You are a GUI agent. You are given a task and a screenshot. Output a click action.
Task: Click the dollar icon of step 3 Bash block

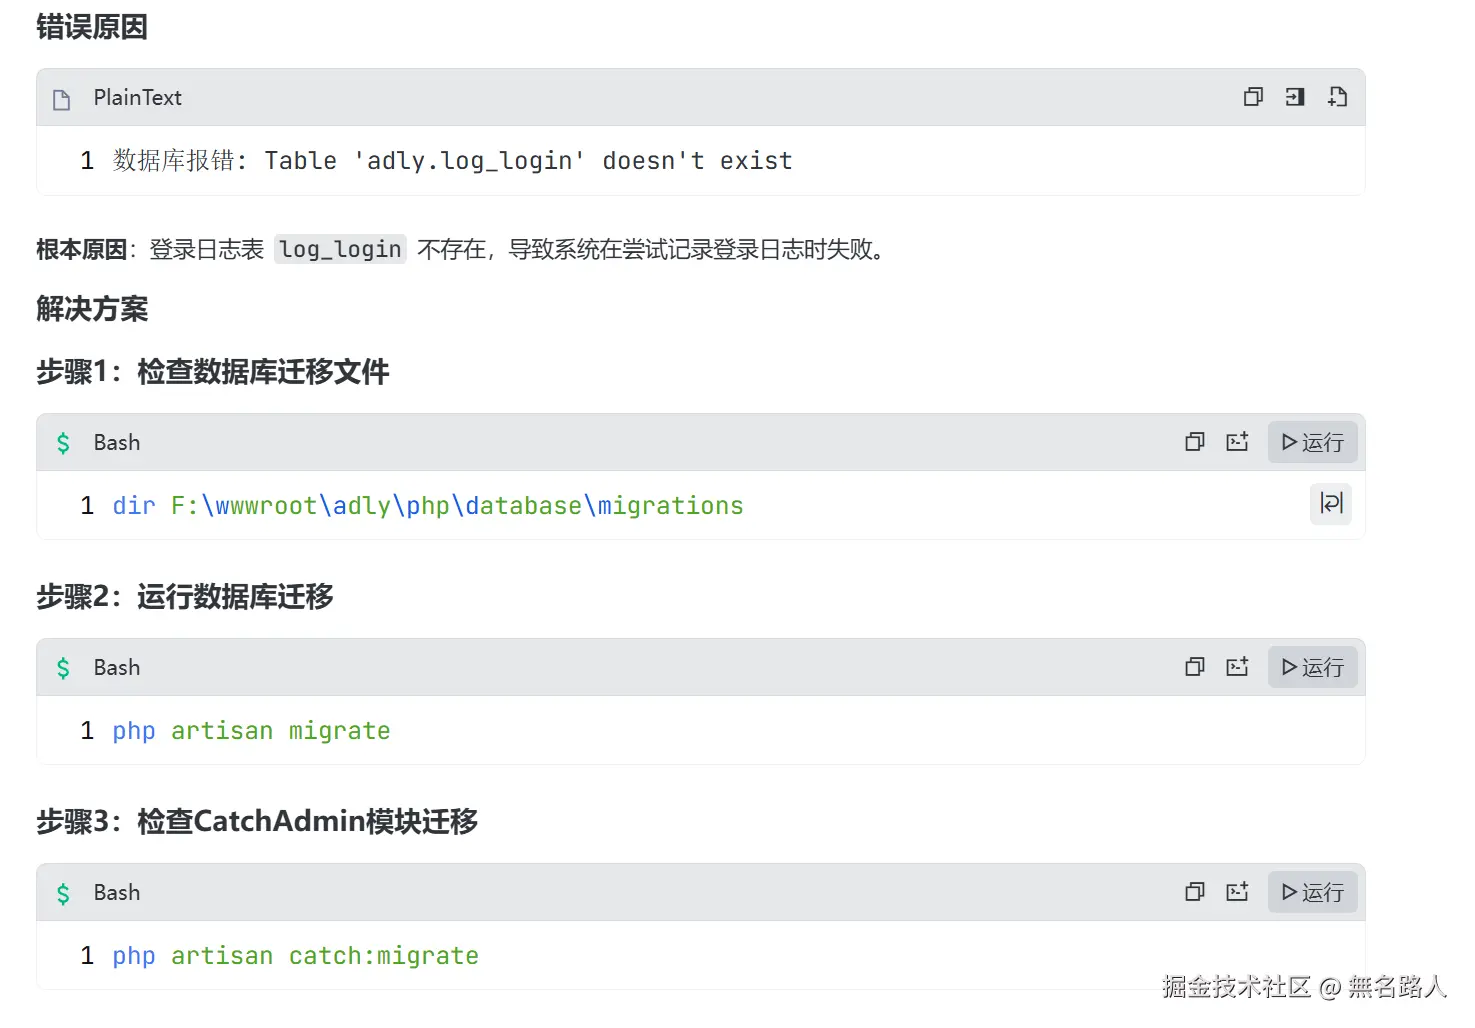[63, 893]
